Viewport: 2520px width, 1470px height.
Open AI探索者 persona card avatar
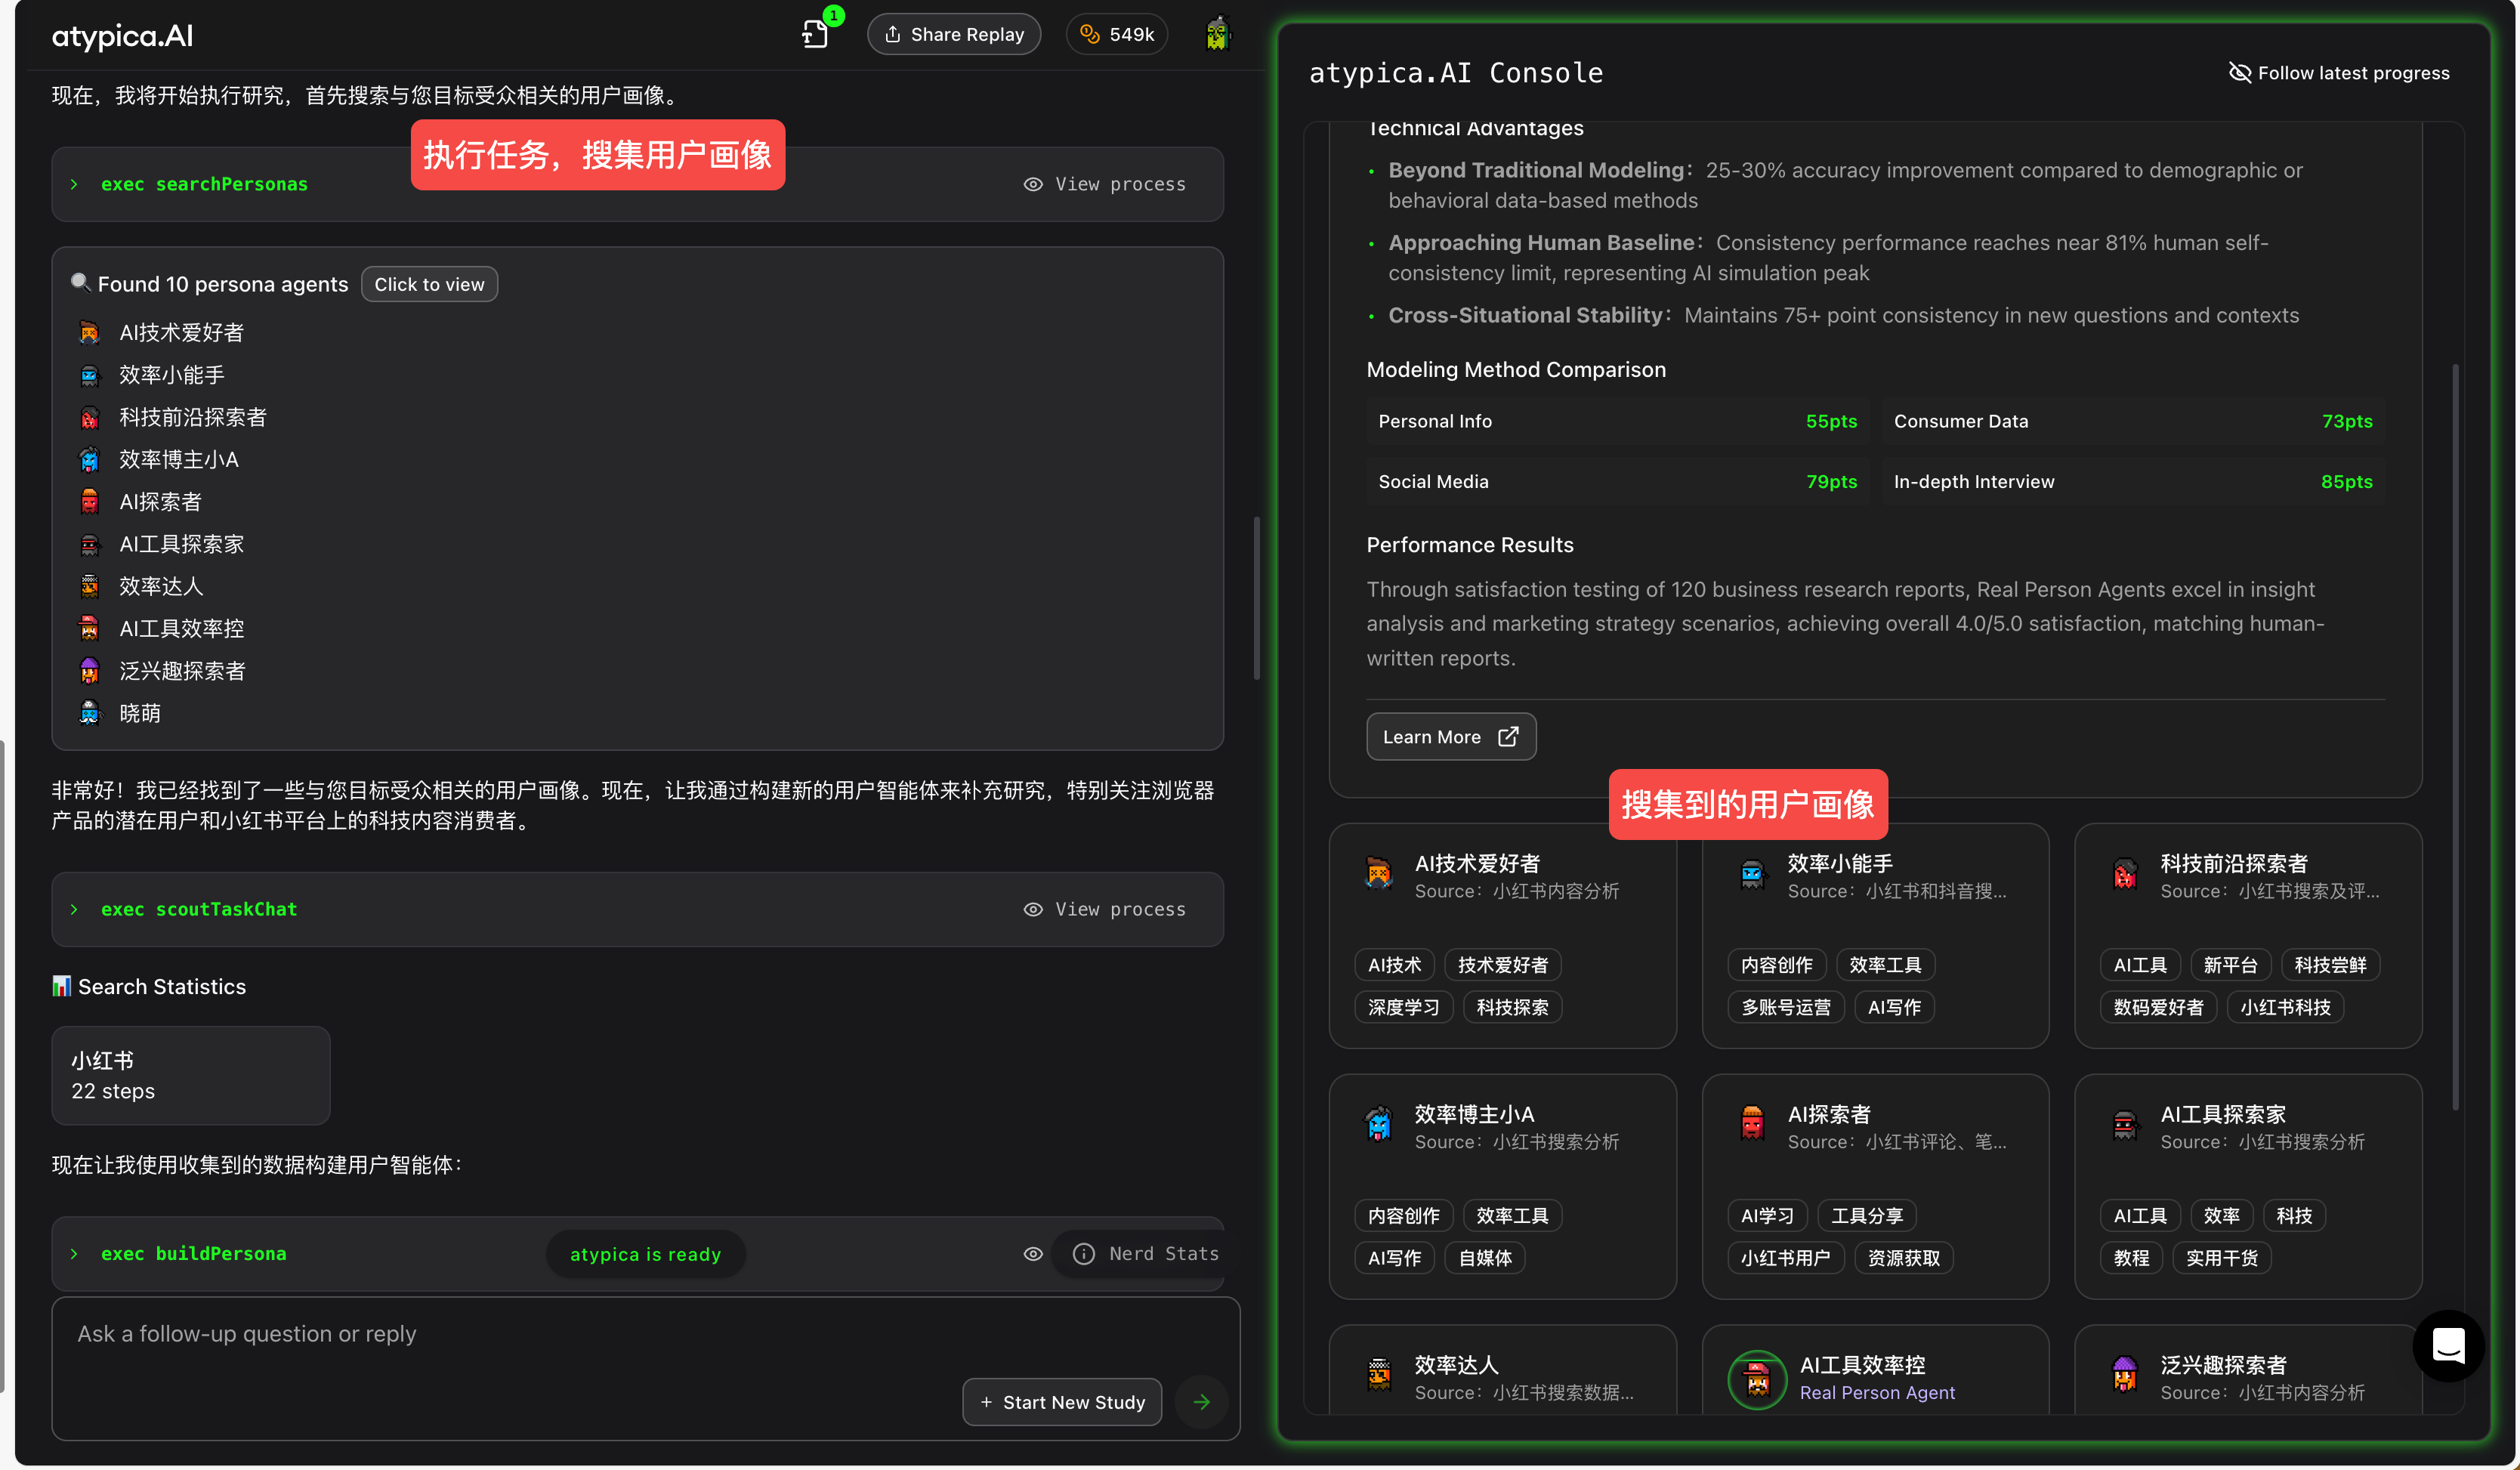[1752, 1125]
